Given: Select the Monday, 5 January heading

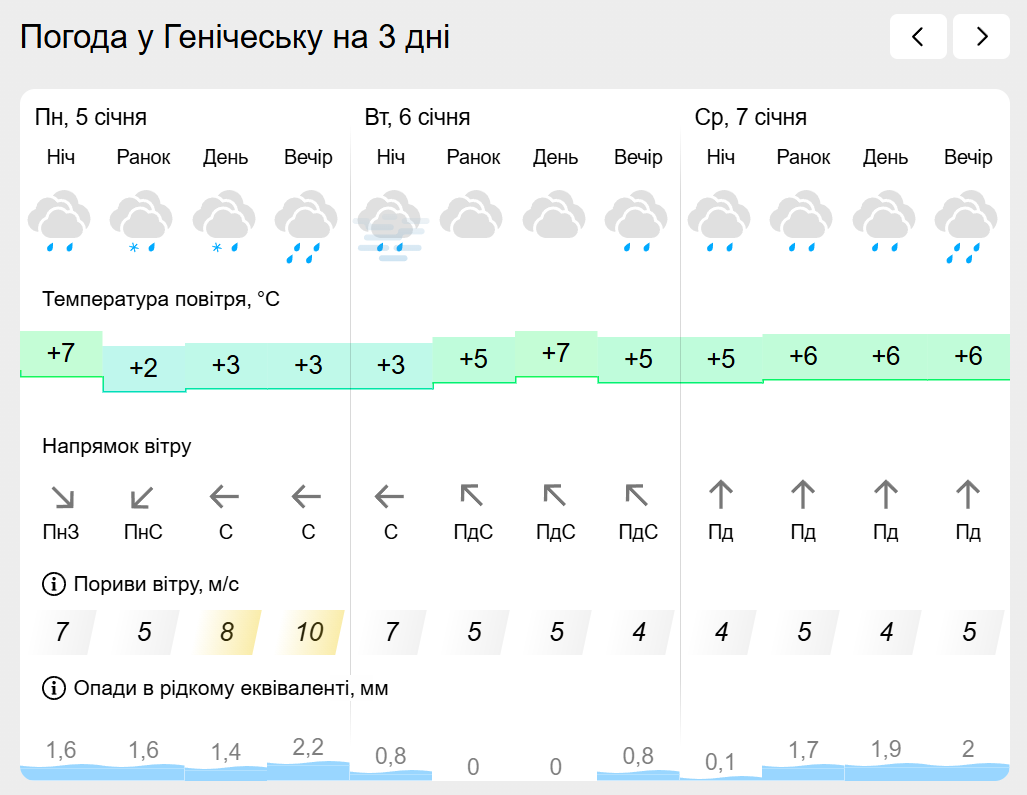Looking at the screenshot, I should tap(91, 118).
